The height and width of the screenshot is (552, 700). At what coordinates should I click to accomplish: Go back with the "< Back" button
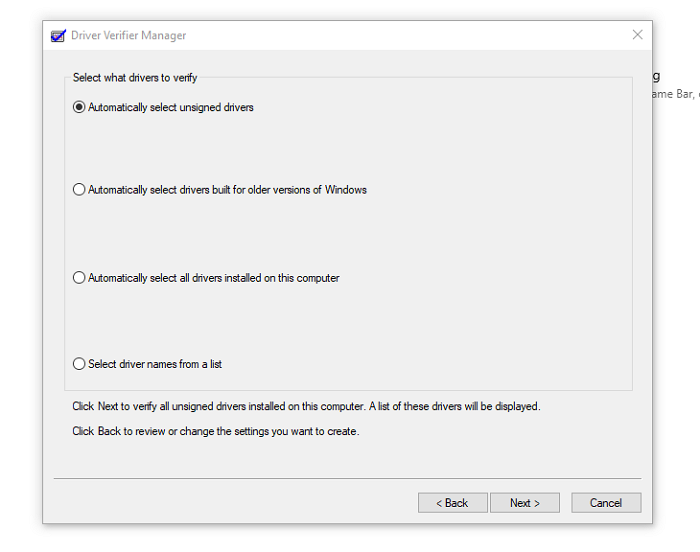pyautogui.click(x=453, y=503)
